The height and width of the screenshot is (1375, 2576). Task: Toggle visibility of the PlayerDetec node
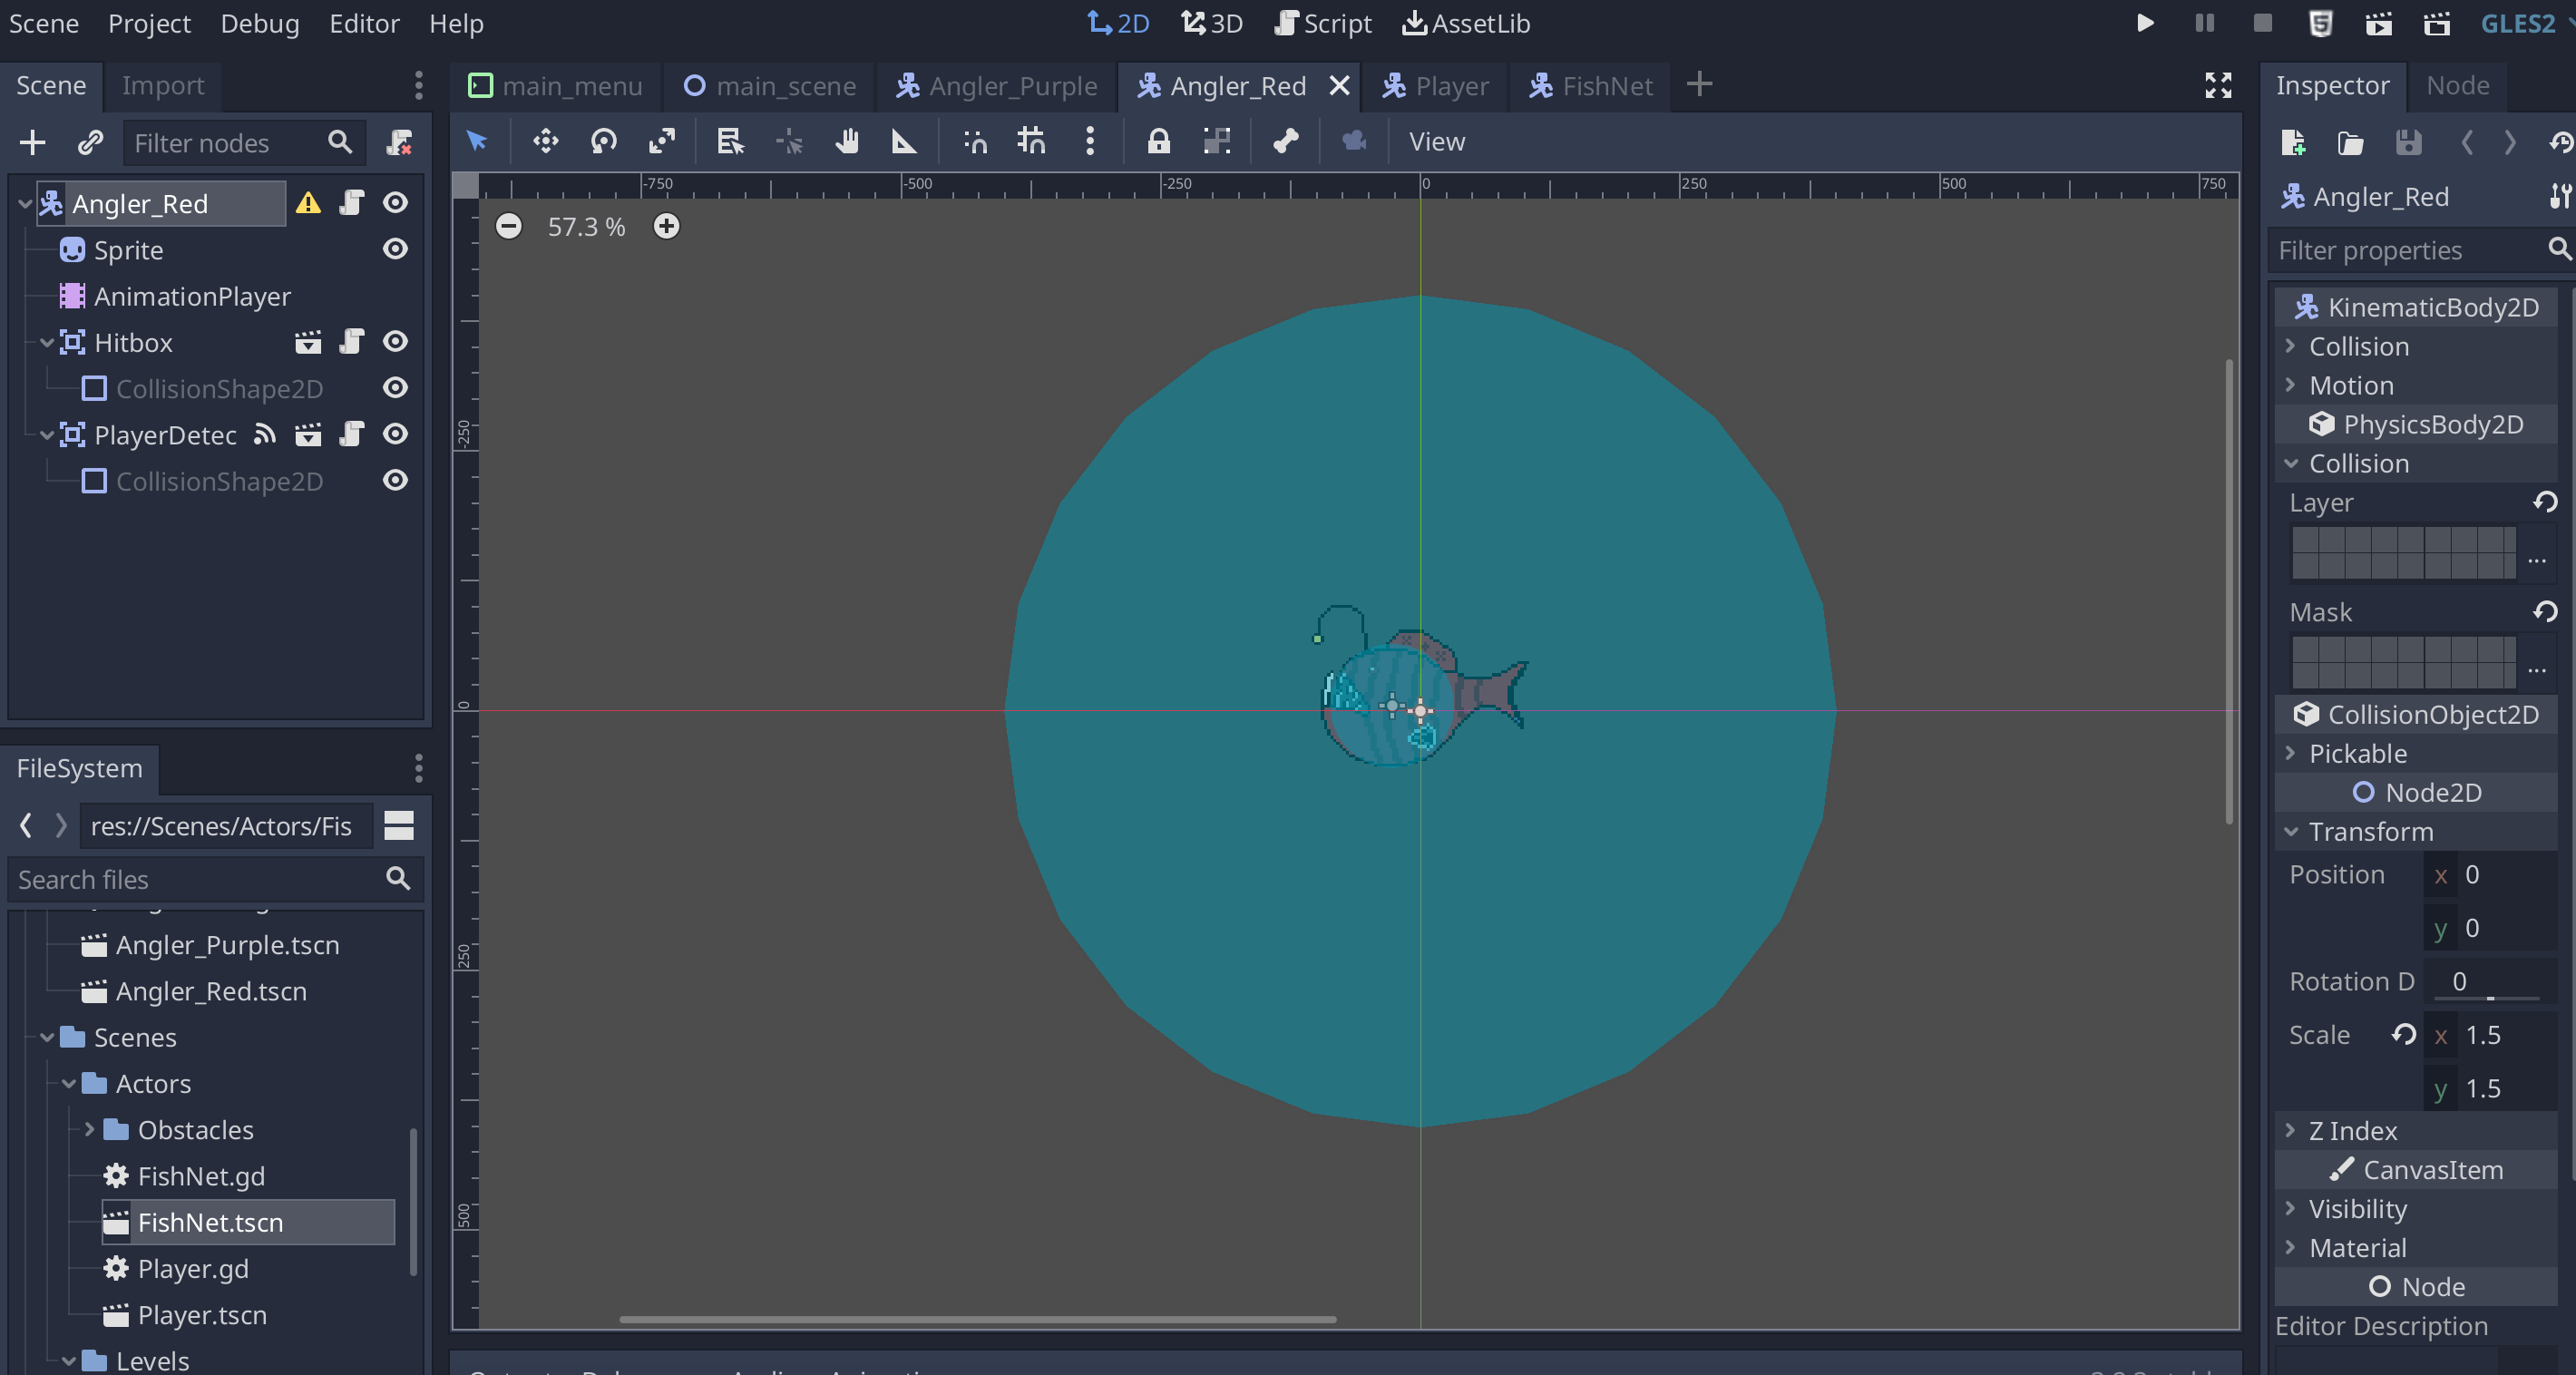click(x=396, y=434)
